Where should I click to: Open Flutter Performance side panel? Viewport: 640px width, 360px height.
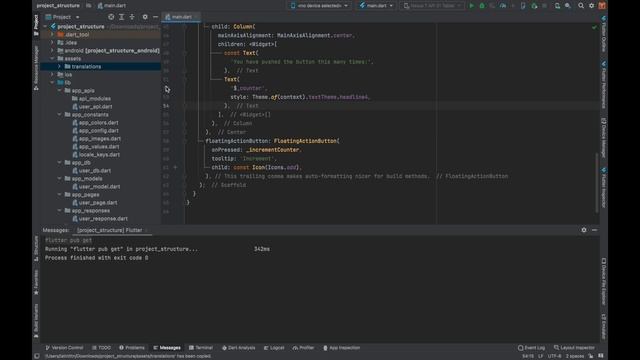click(x=603, y=84)
